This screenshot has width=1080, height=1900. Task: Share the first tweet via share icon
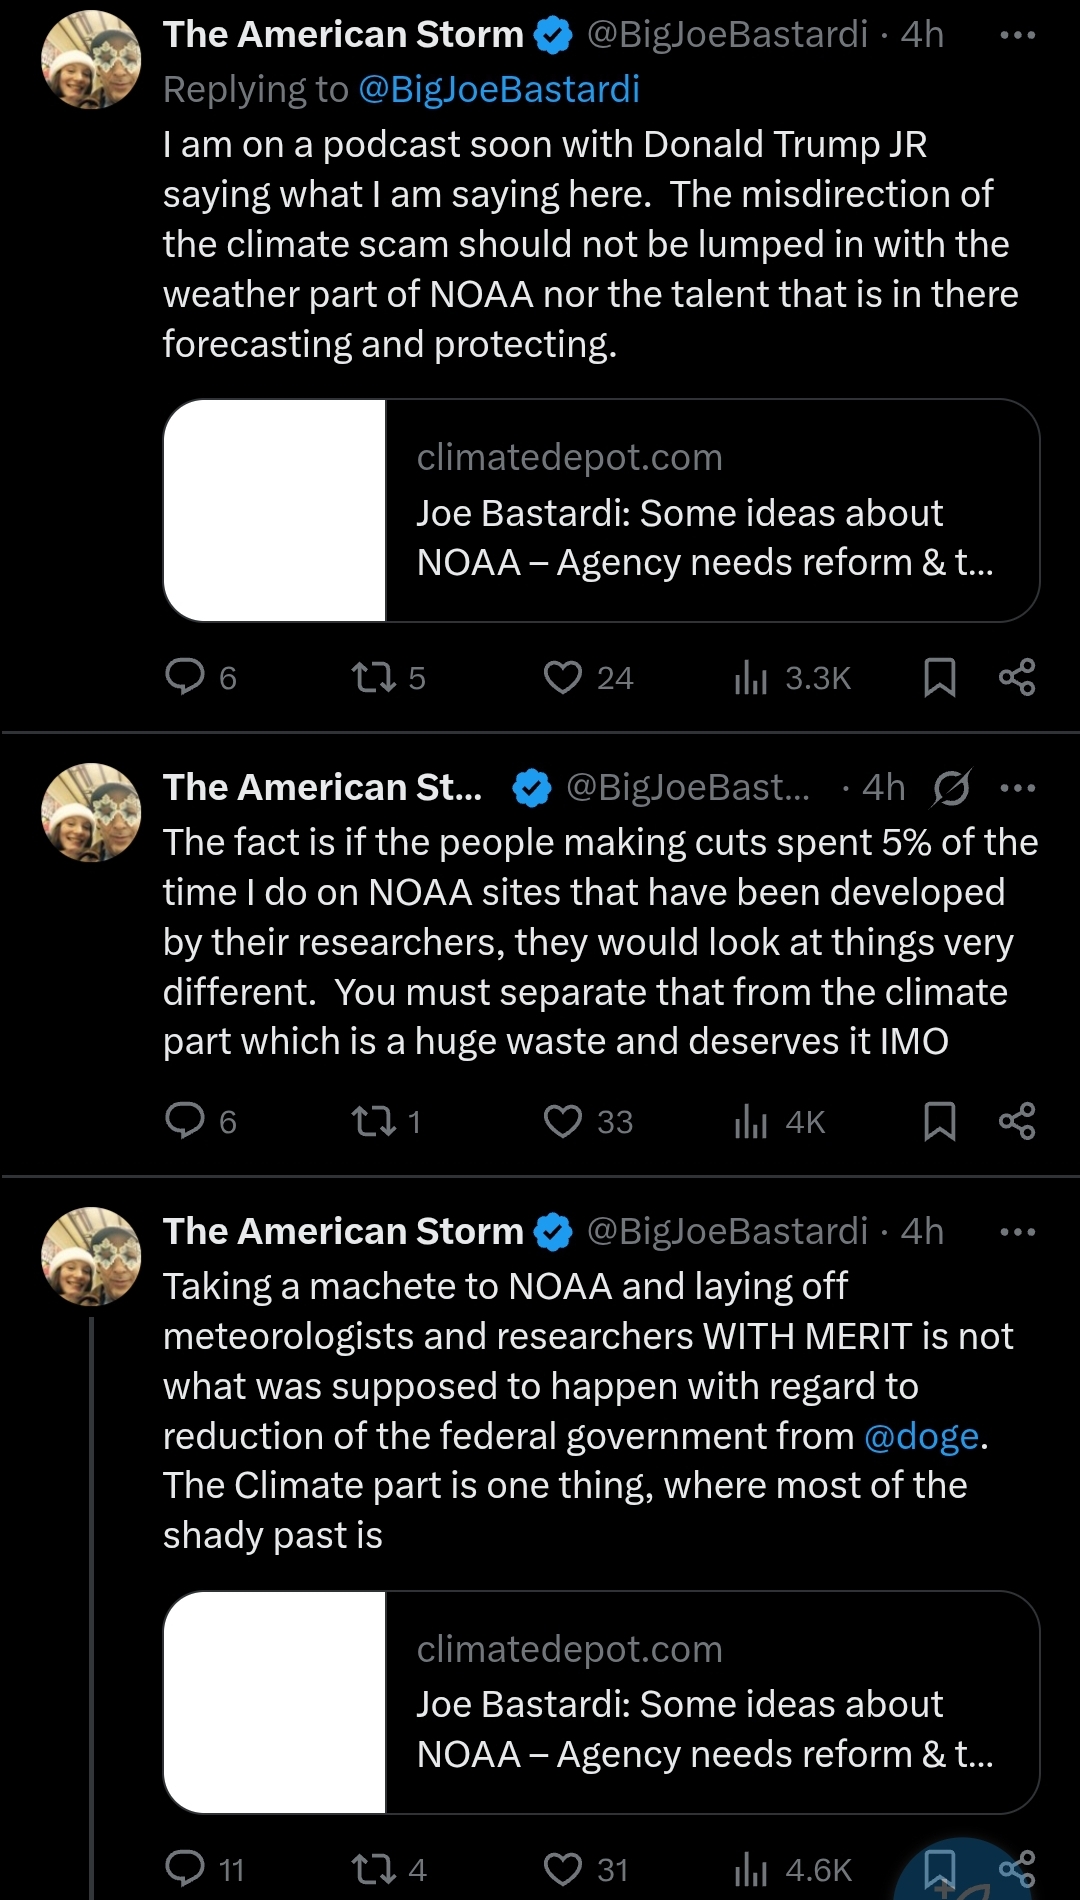tap(1017, 678)
